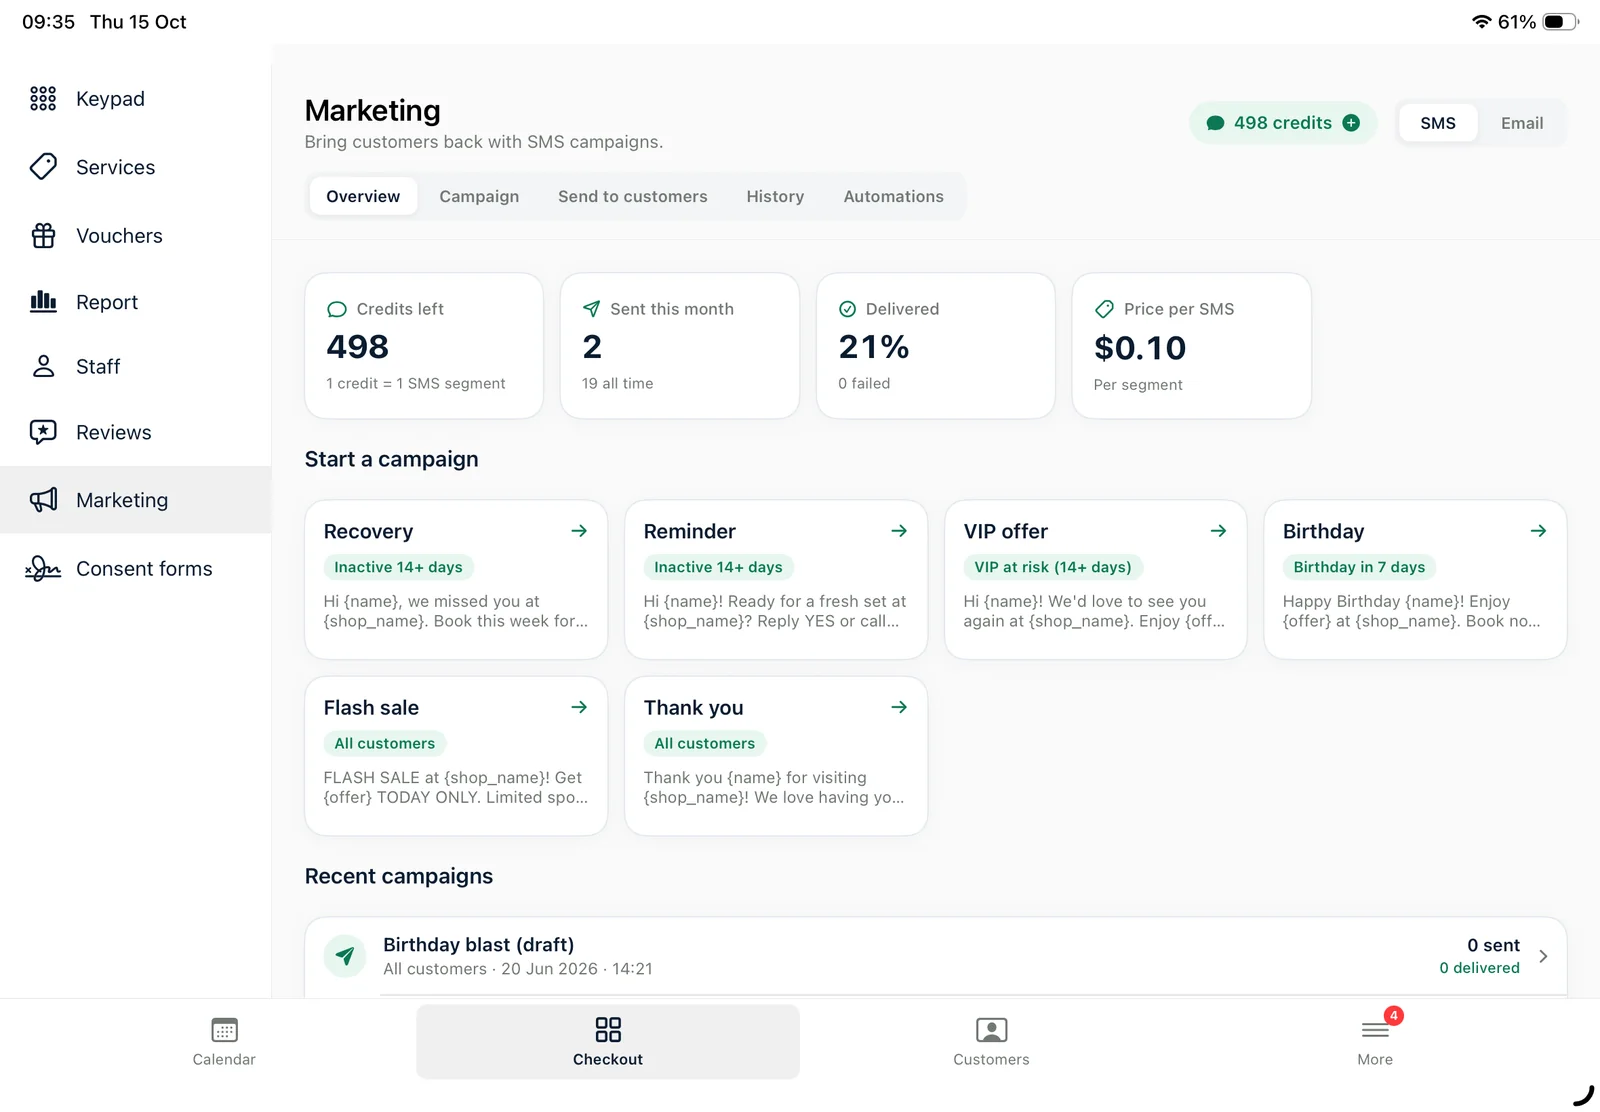This screenshot has width=1600, height=1112.
Task: Switch to the Campaign tab
Action: coord(479,196)
